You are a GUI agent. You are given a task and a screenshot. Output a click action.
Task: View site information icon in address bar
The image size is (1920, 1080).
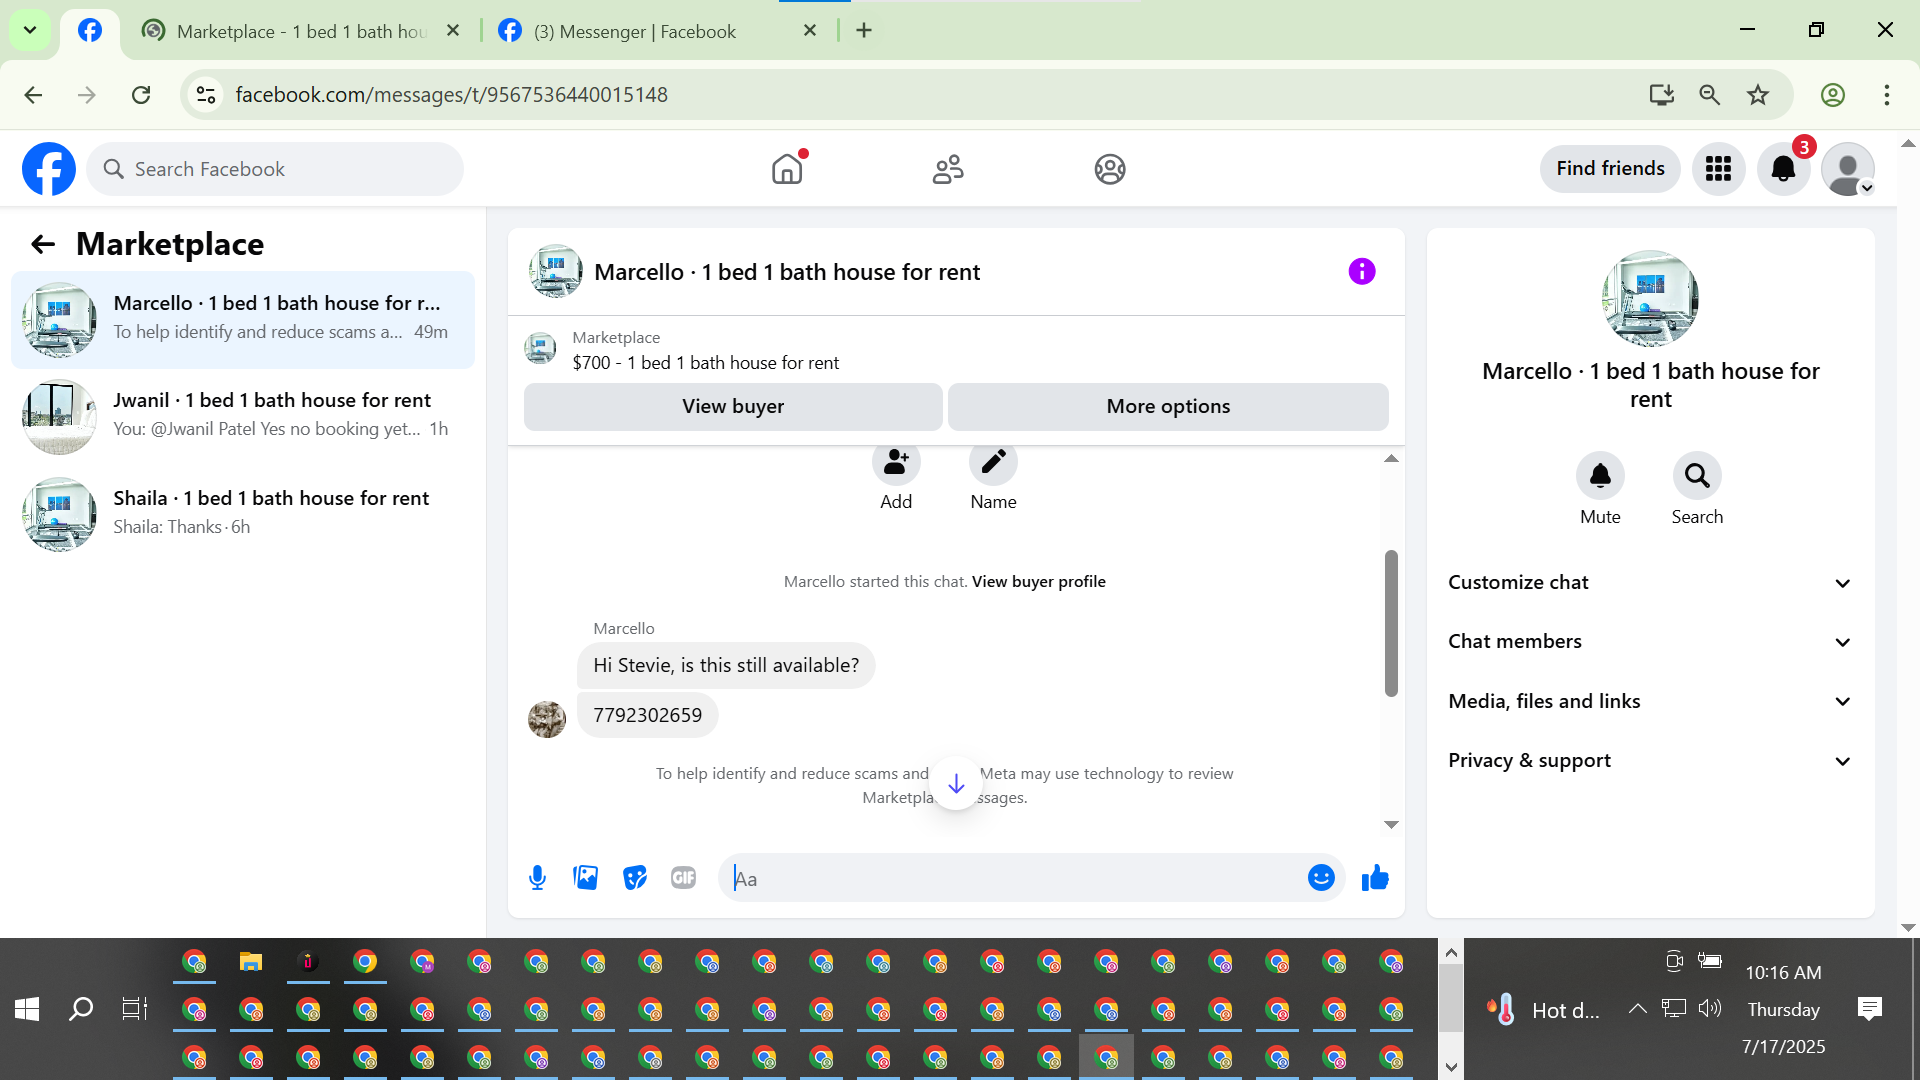coord(206,95)
